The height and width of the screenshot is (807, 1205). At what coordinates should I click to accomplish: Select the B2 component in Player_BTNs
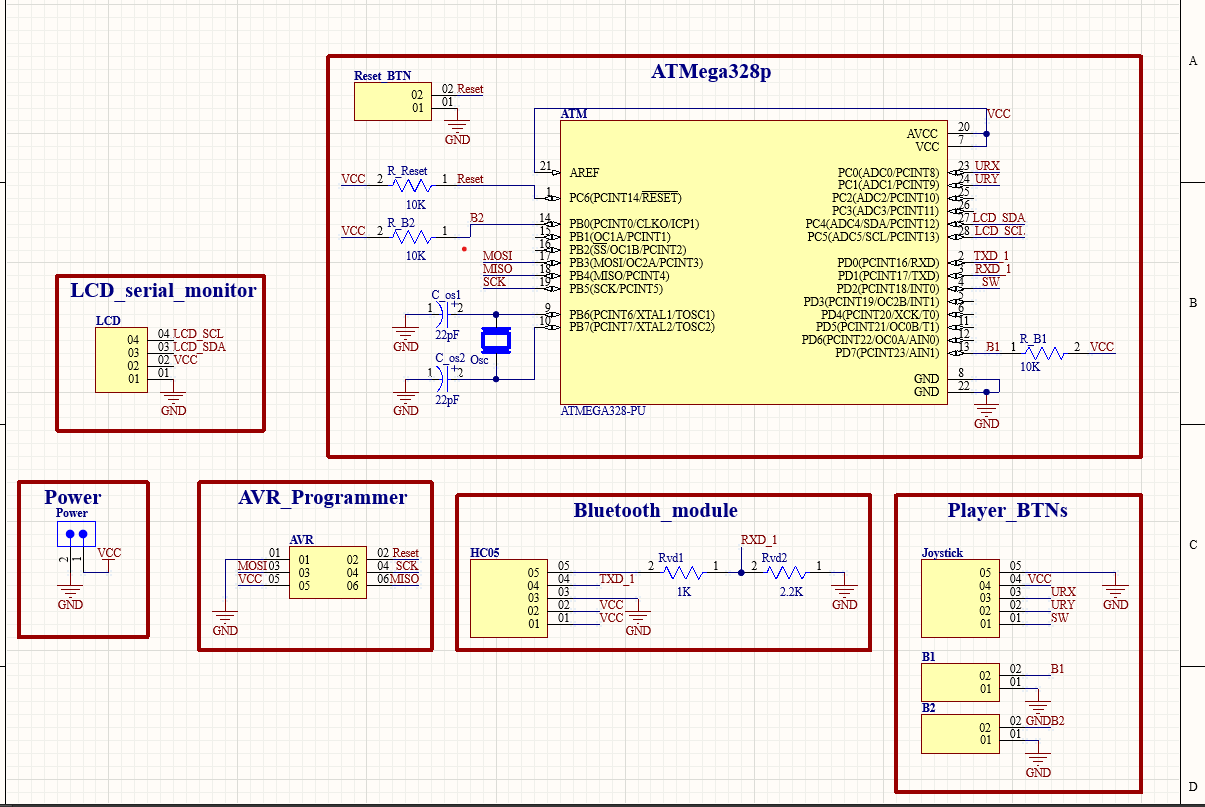coord(959,733)
